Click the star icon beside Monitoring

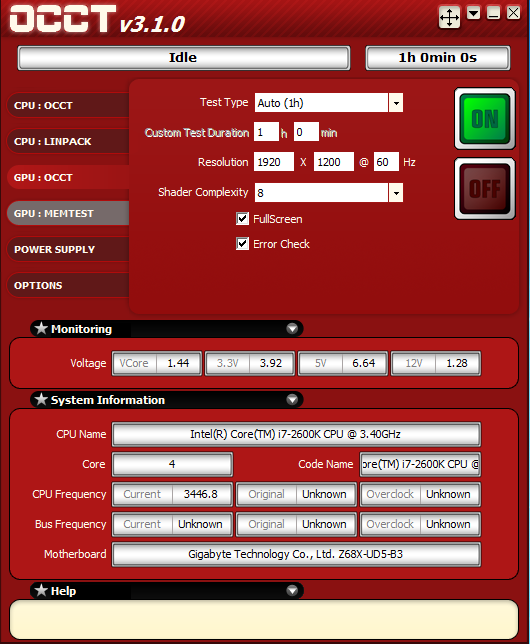click(41, 328)
